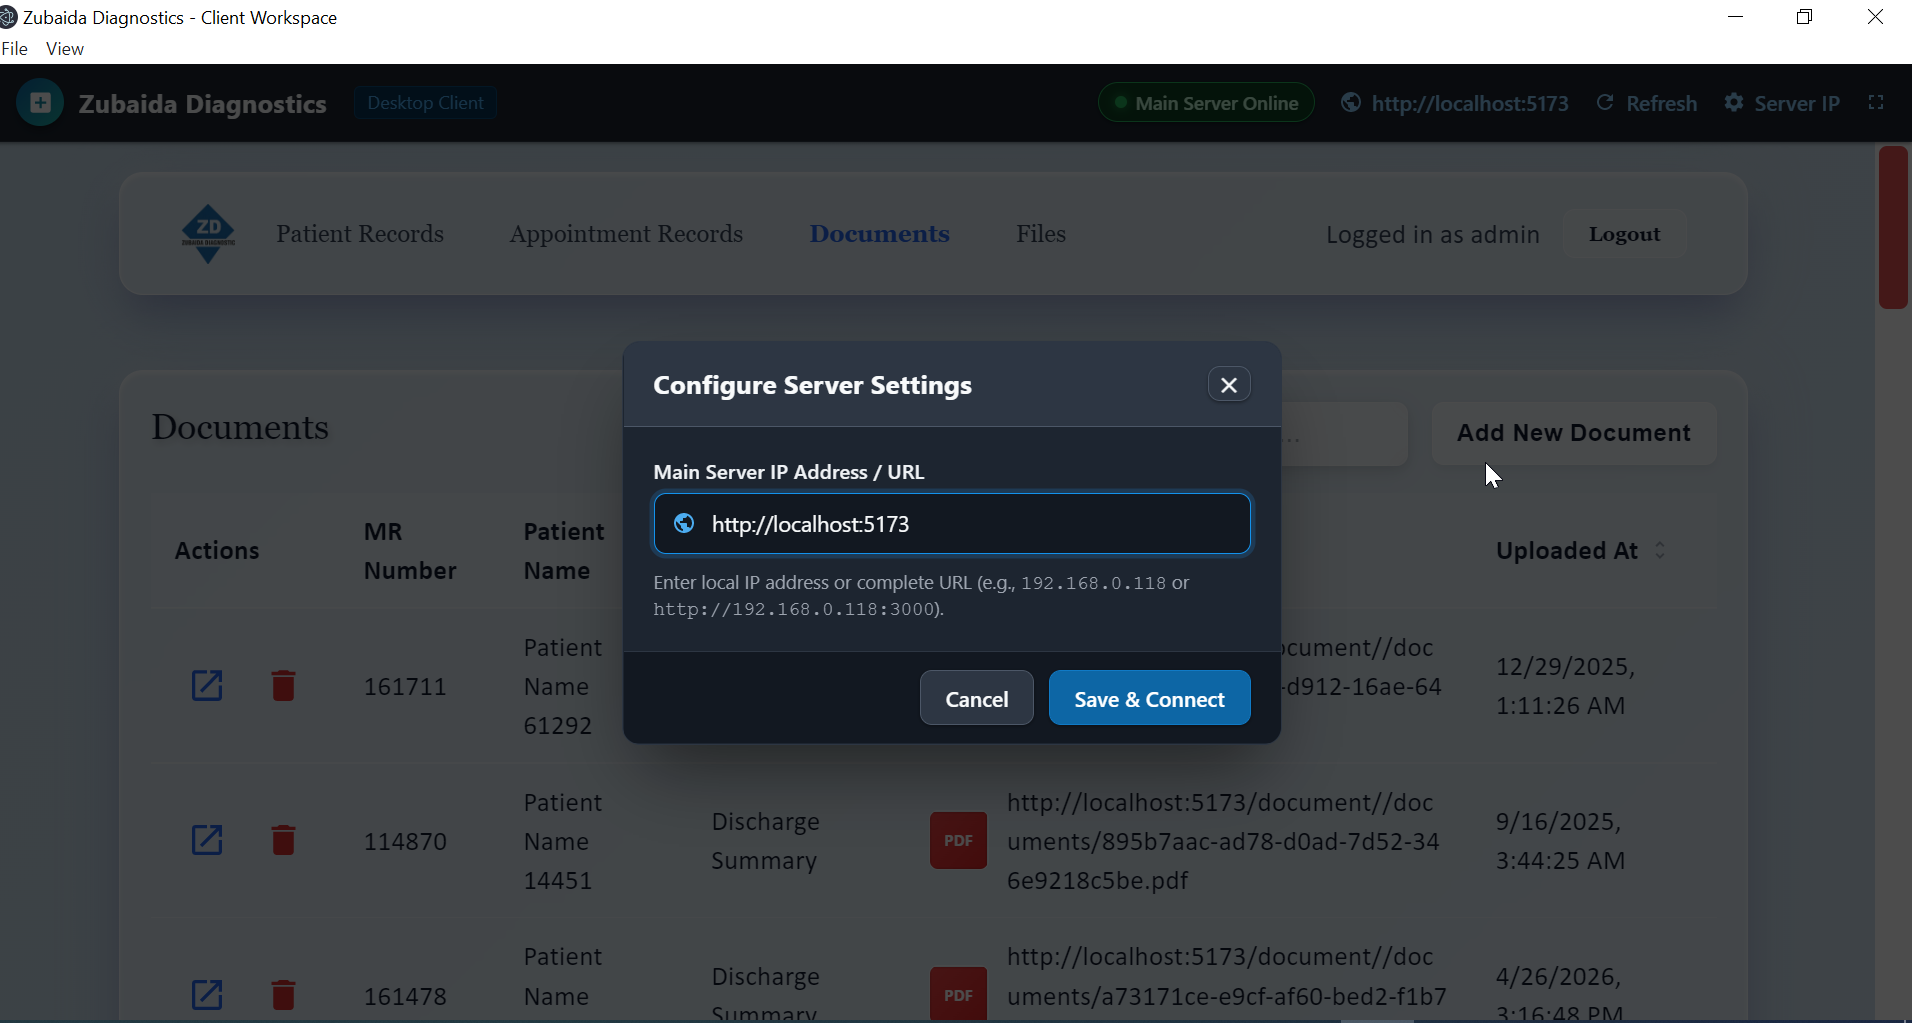Click the globe icon in URL field
The width and height of the screenshot is (1912, 1023).
coord(684,523)
